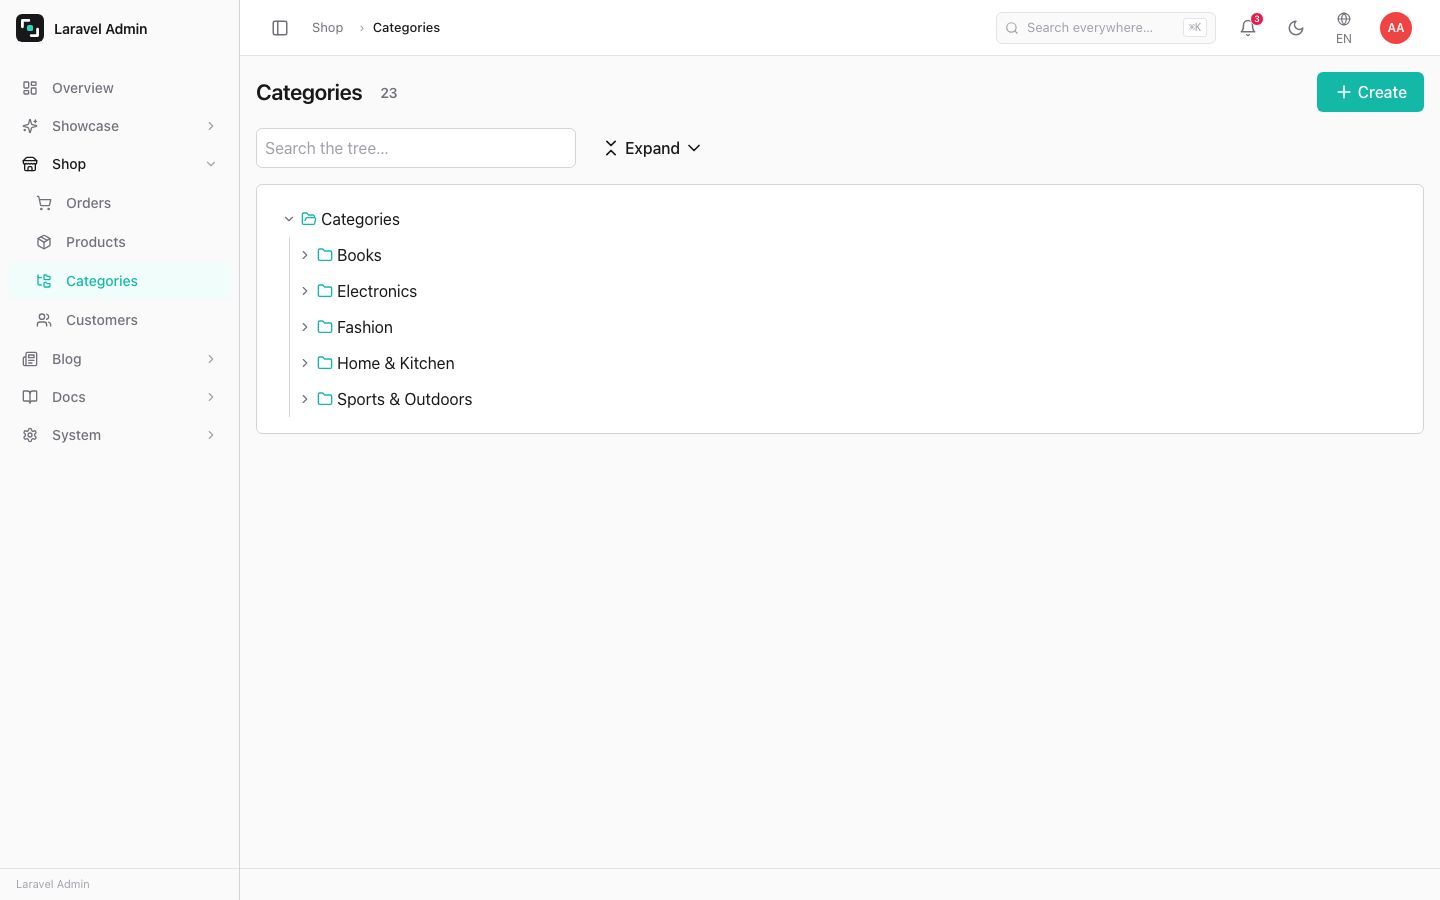Go to Orders in sidebar

[x=120, y=203]
